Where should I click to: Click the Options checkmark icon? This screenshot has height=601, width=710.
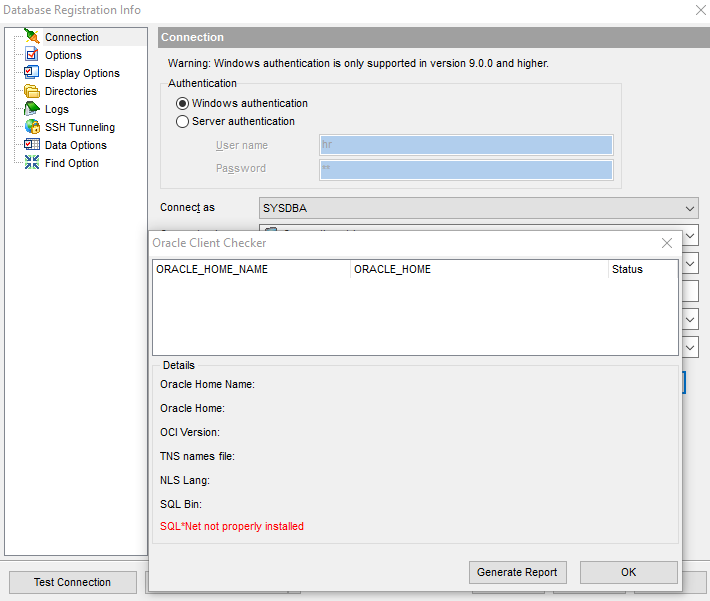32,55
